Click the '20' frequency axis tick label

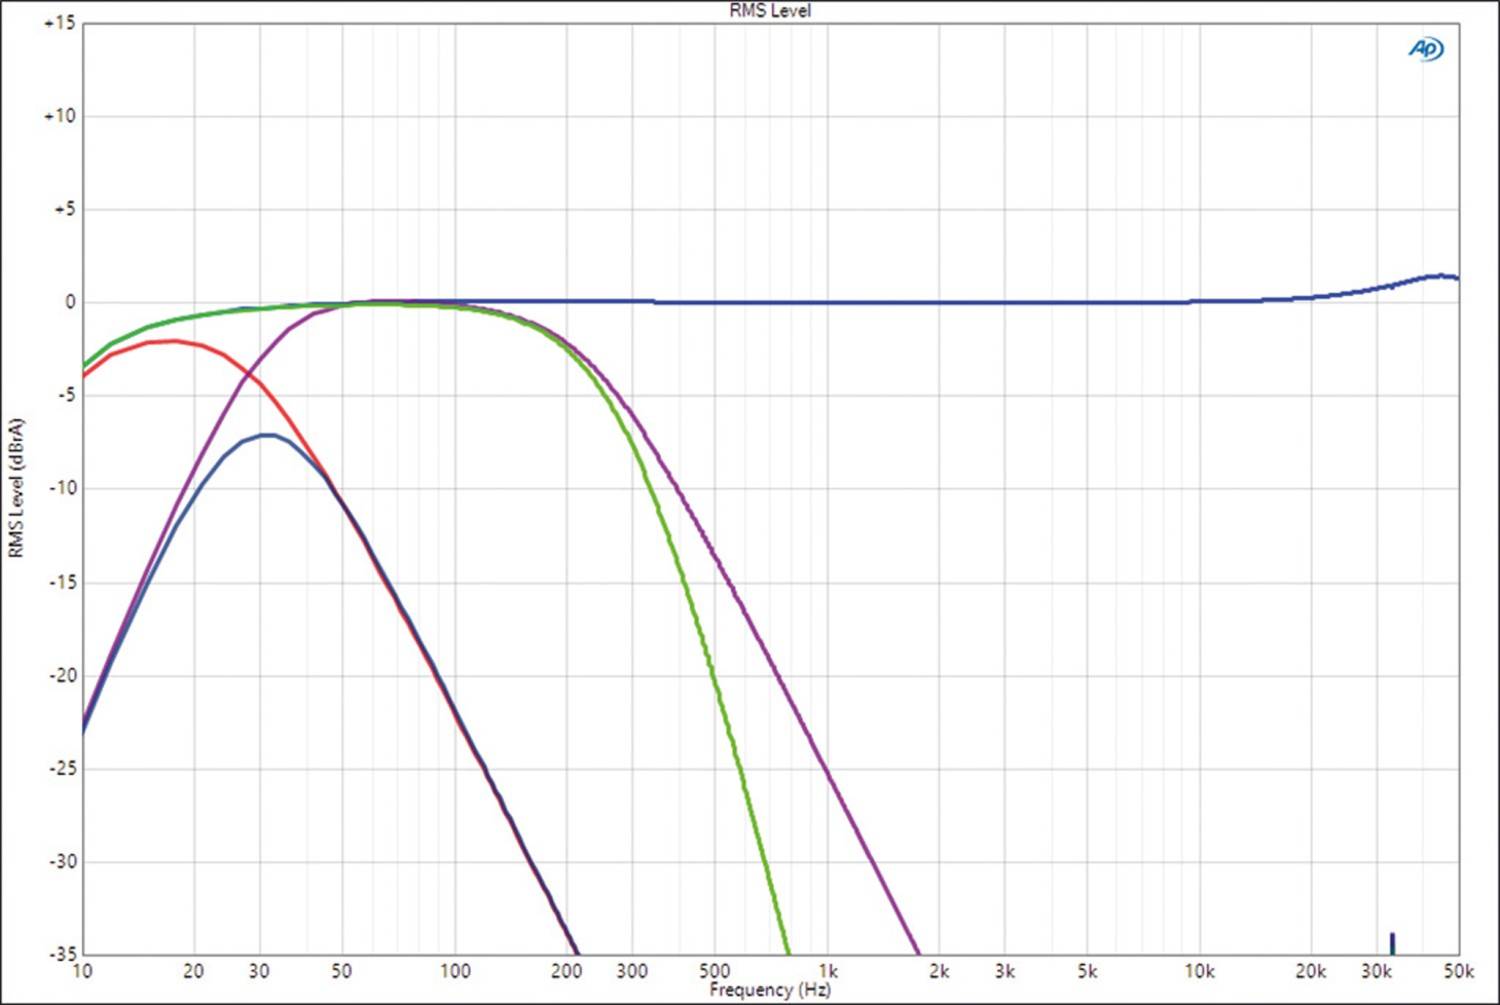click(194, 971)
